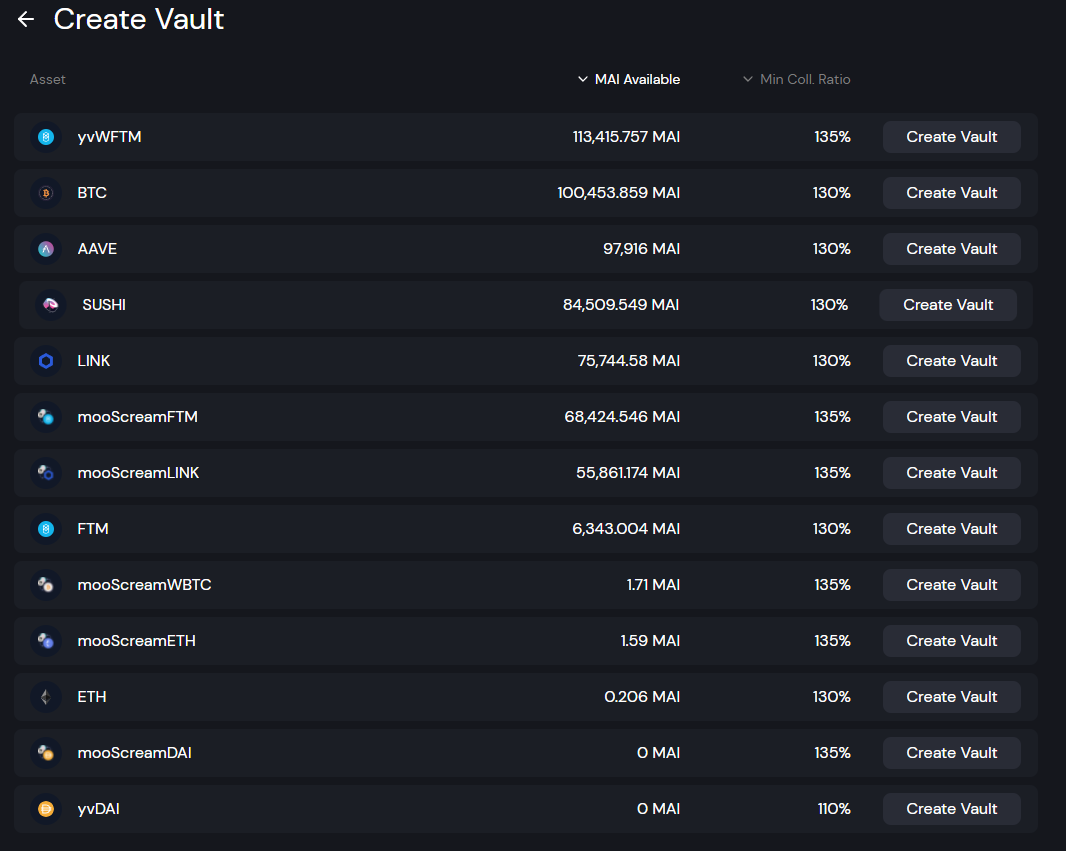1066x851 pixels.
Task: Create Vault for mooScreamLINK
Action: pyautogui.click(x=951, y=473)
